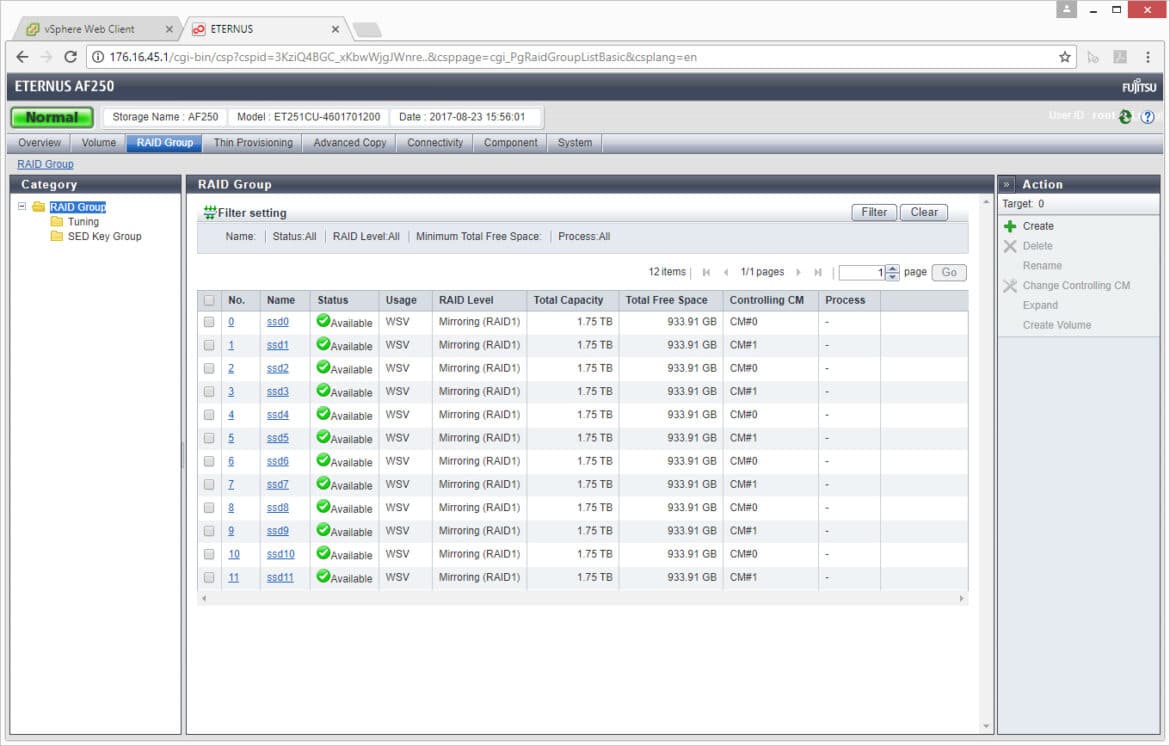
Task: Go to last page of results
Action: (x=818, y=272)
